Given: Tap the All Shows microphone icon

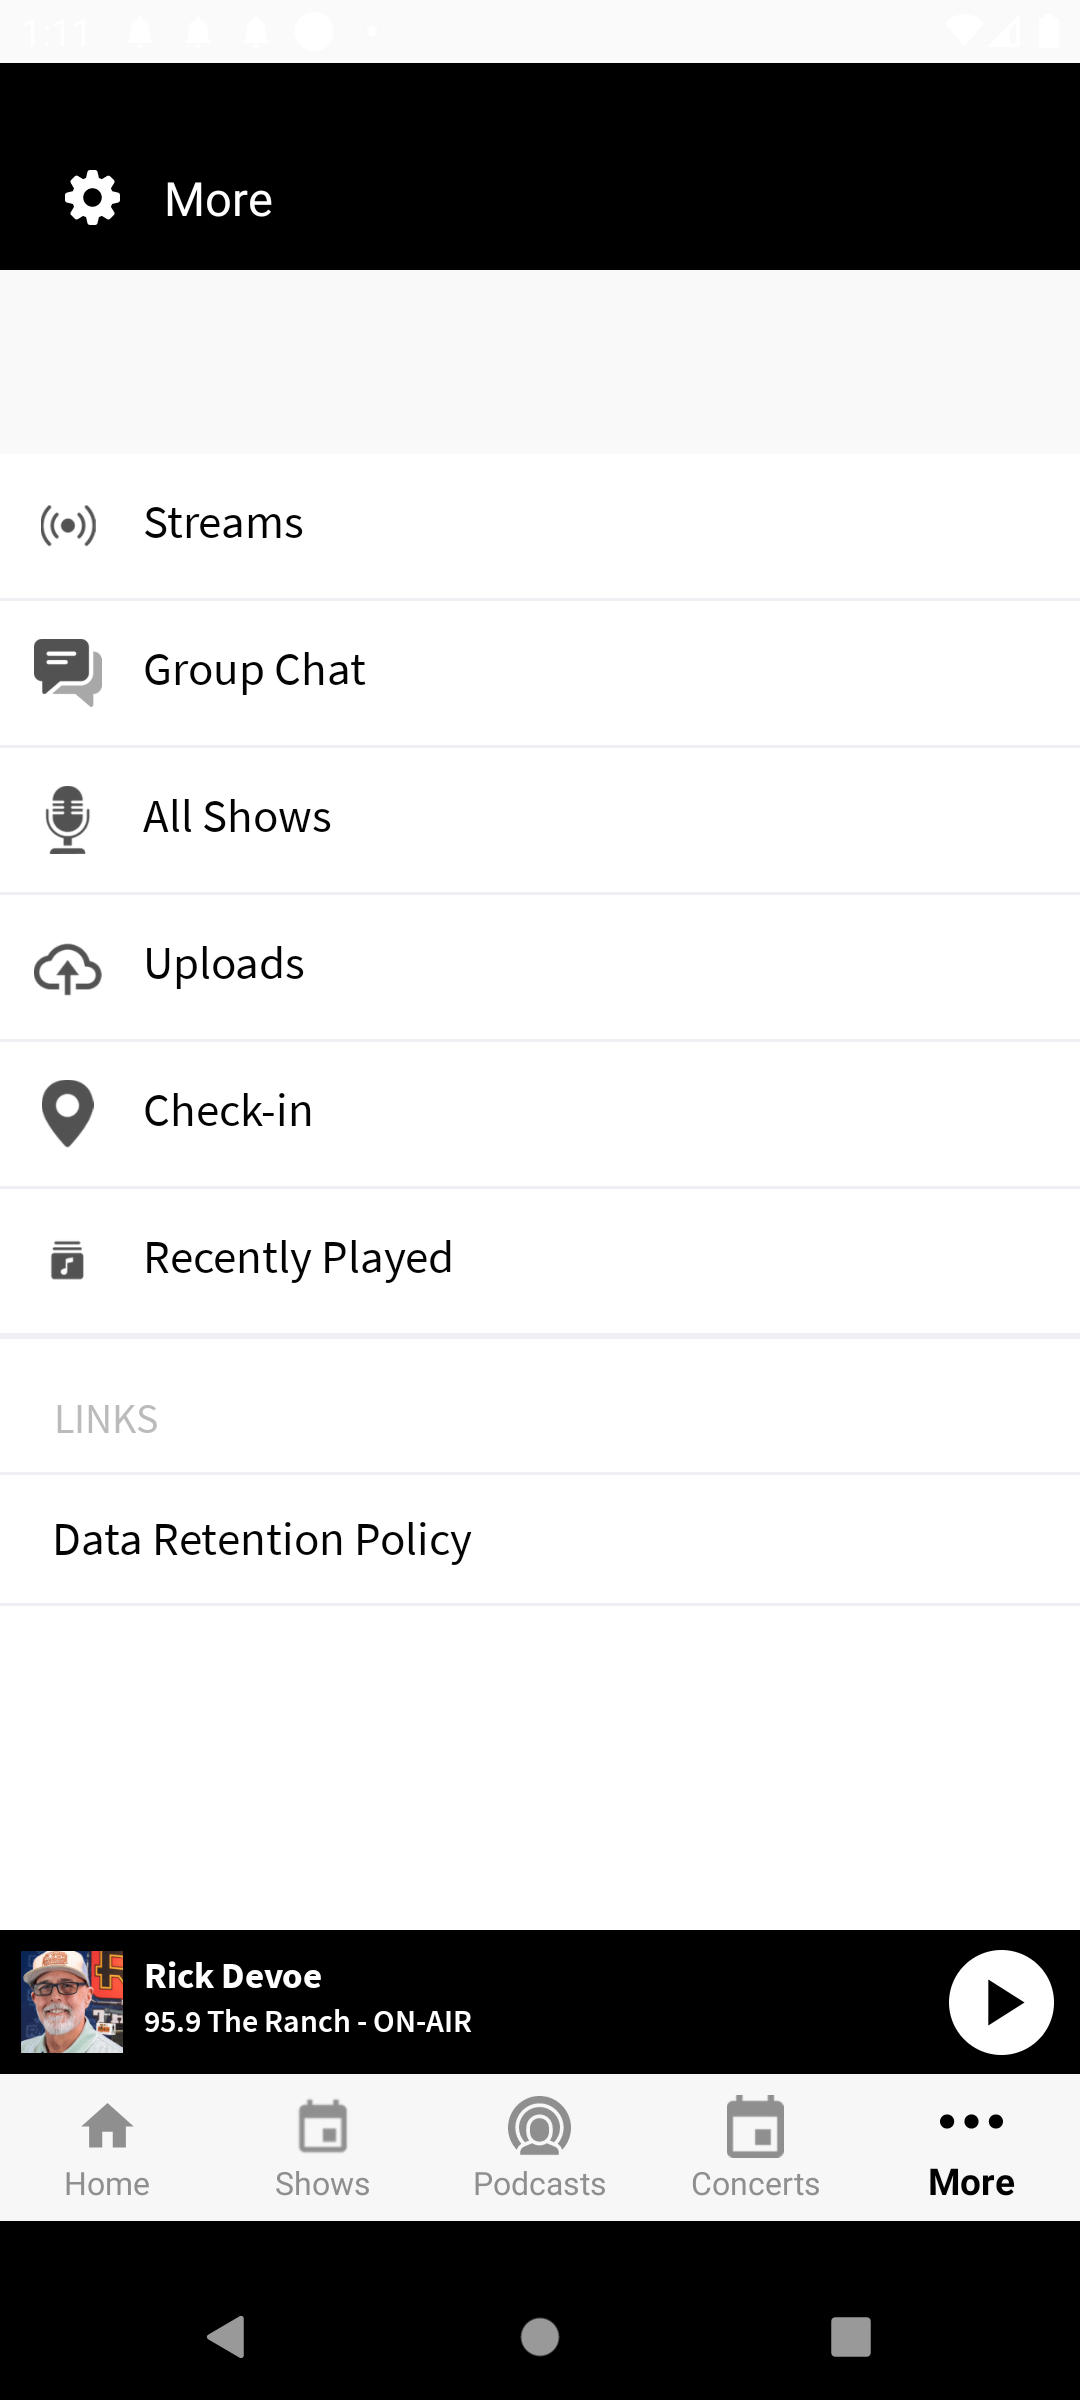Looking at the screenshot, I should [68, 819].
